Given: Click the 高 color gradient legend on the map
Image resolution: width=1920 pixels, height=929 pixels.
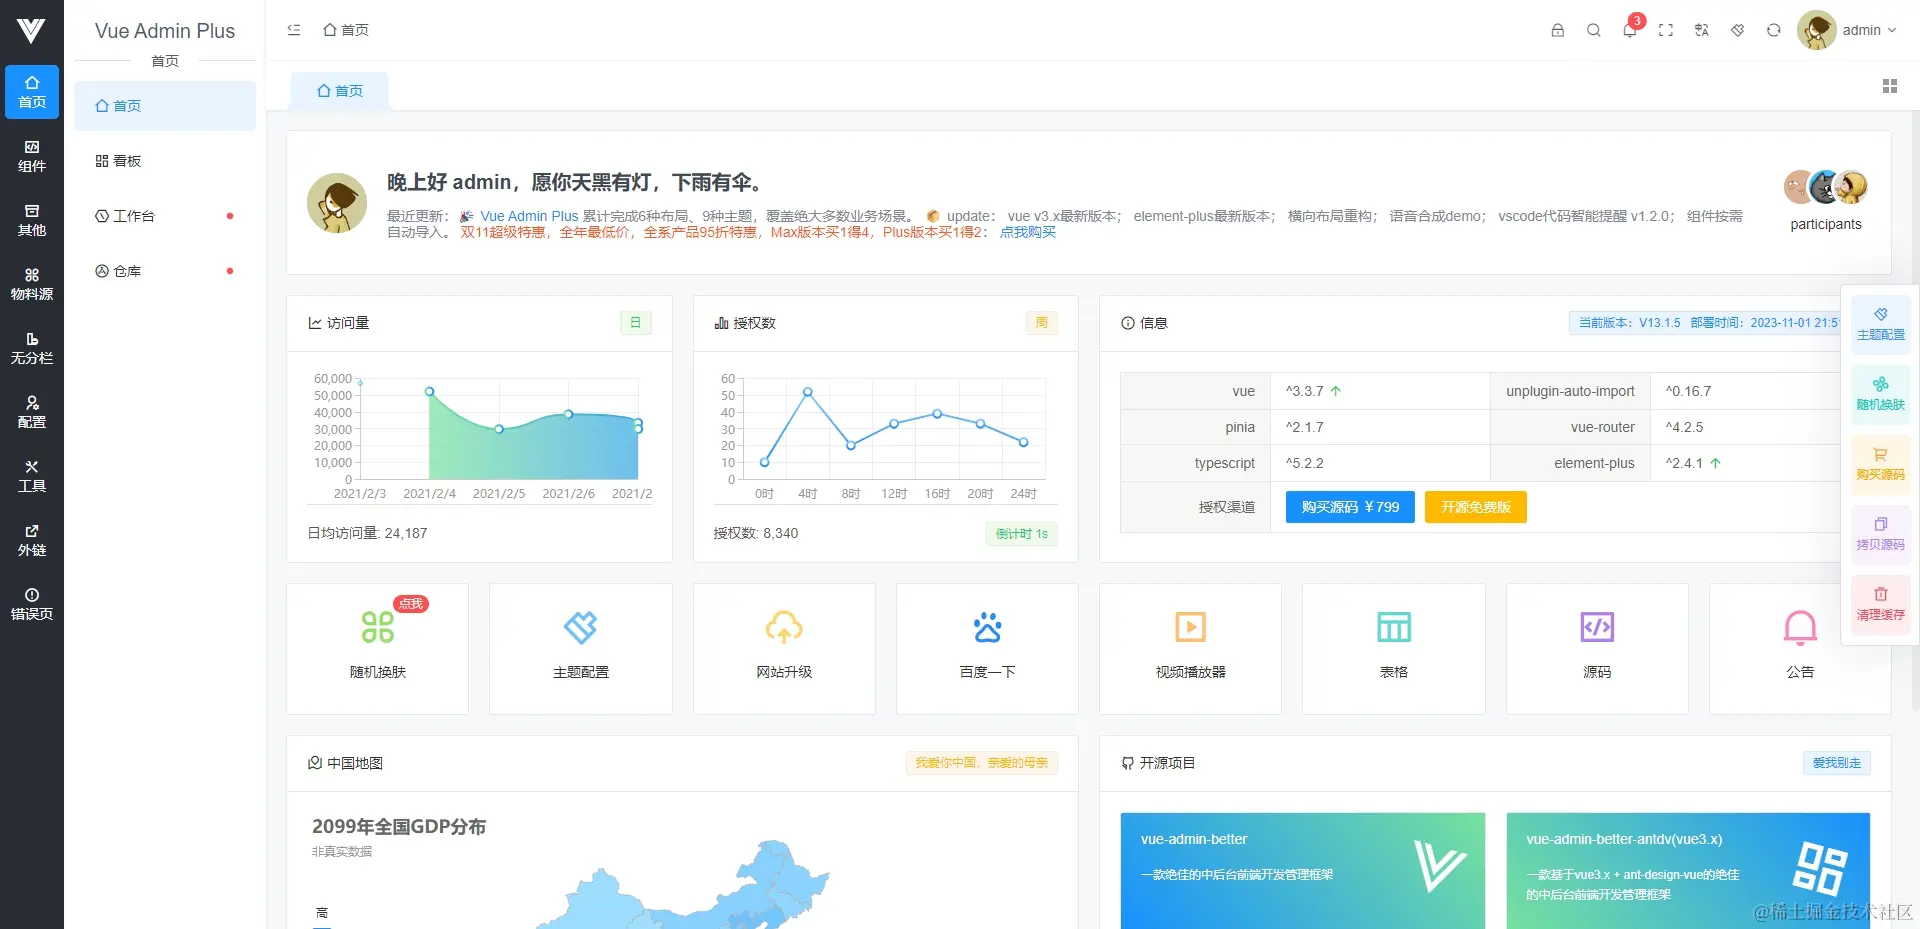Looking at the screenshot, I should point(321,913).
